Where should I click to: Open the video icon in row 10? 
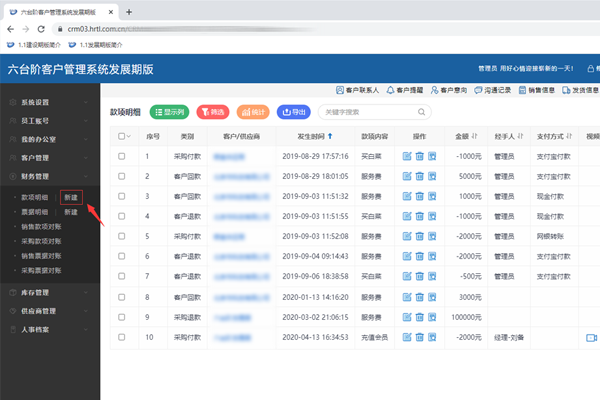(x=591, y=338)
